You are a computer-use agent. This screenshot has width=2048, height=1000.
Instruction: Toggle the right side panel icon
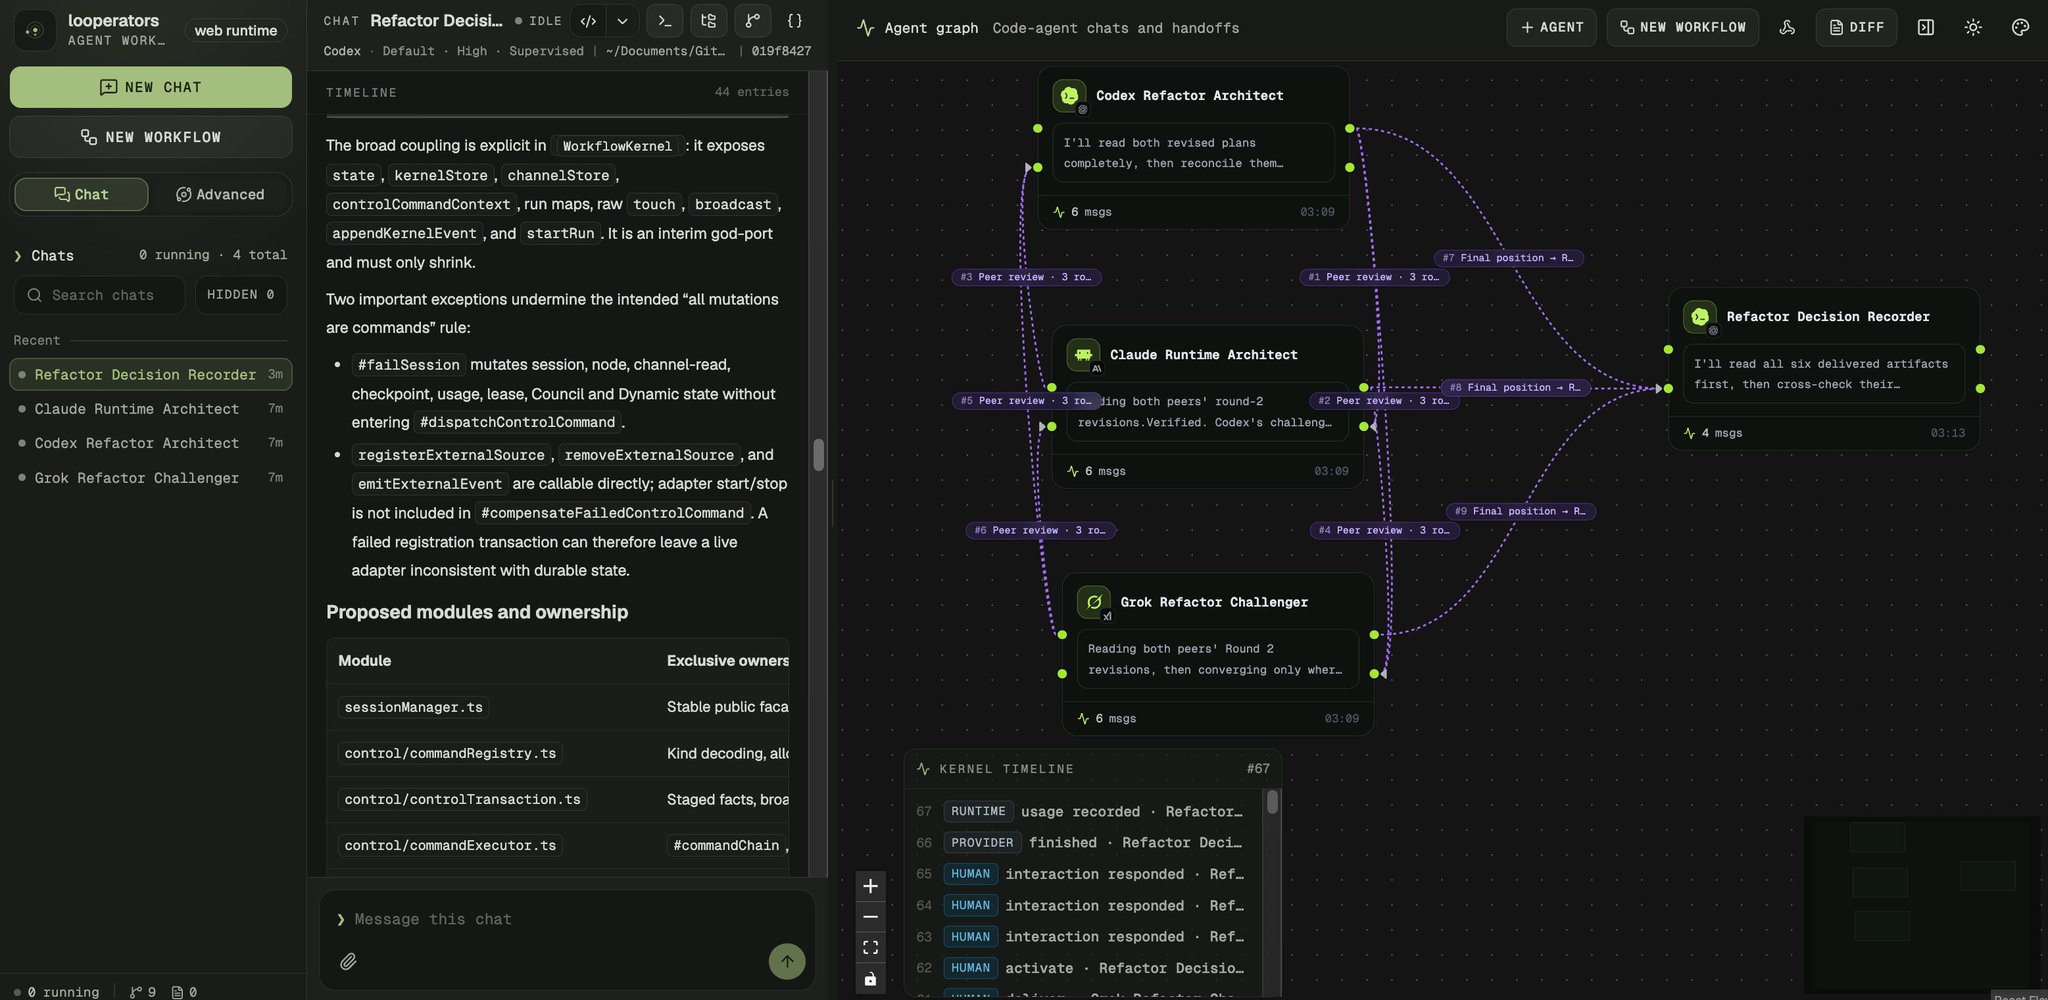click(1926, 28)
